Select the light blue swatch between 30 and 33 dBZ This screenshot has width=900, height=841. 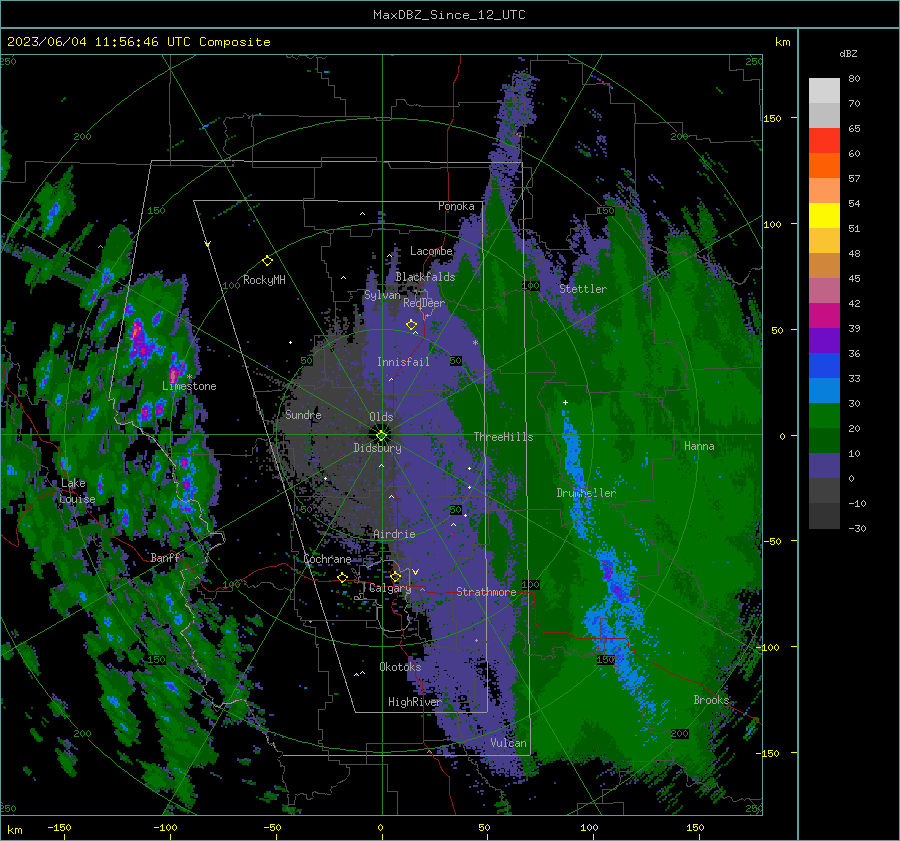824,390
